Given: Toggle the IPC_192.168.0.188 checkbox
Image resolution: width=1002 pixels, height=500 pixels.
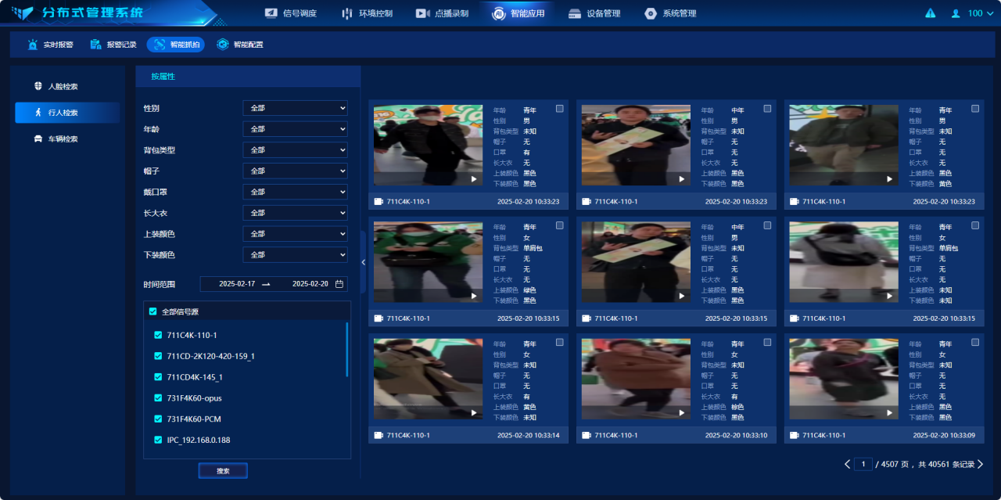Looking at the screenshot, I should [158, 440].
